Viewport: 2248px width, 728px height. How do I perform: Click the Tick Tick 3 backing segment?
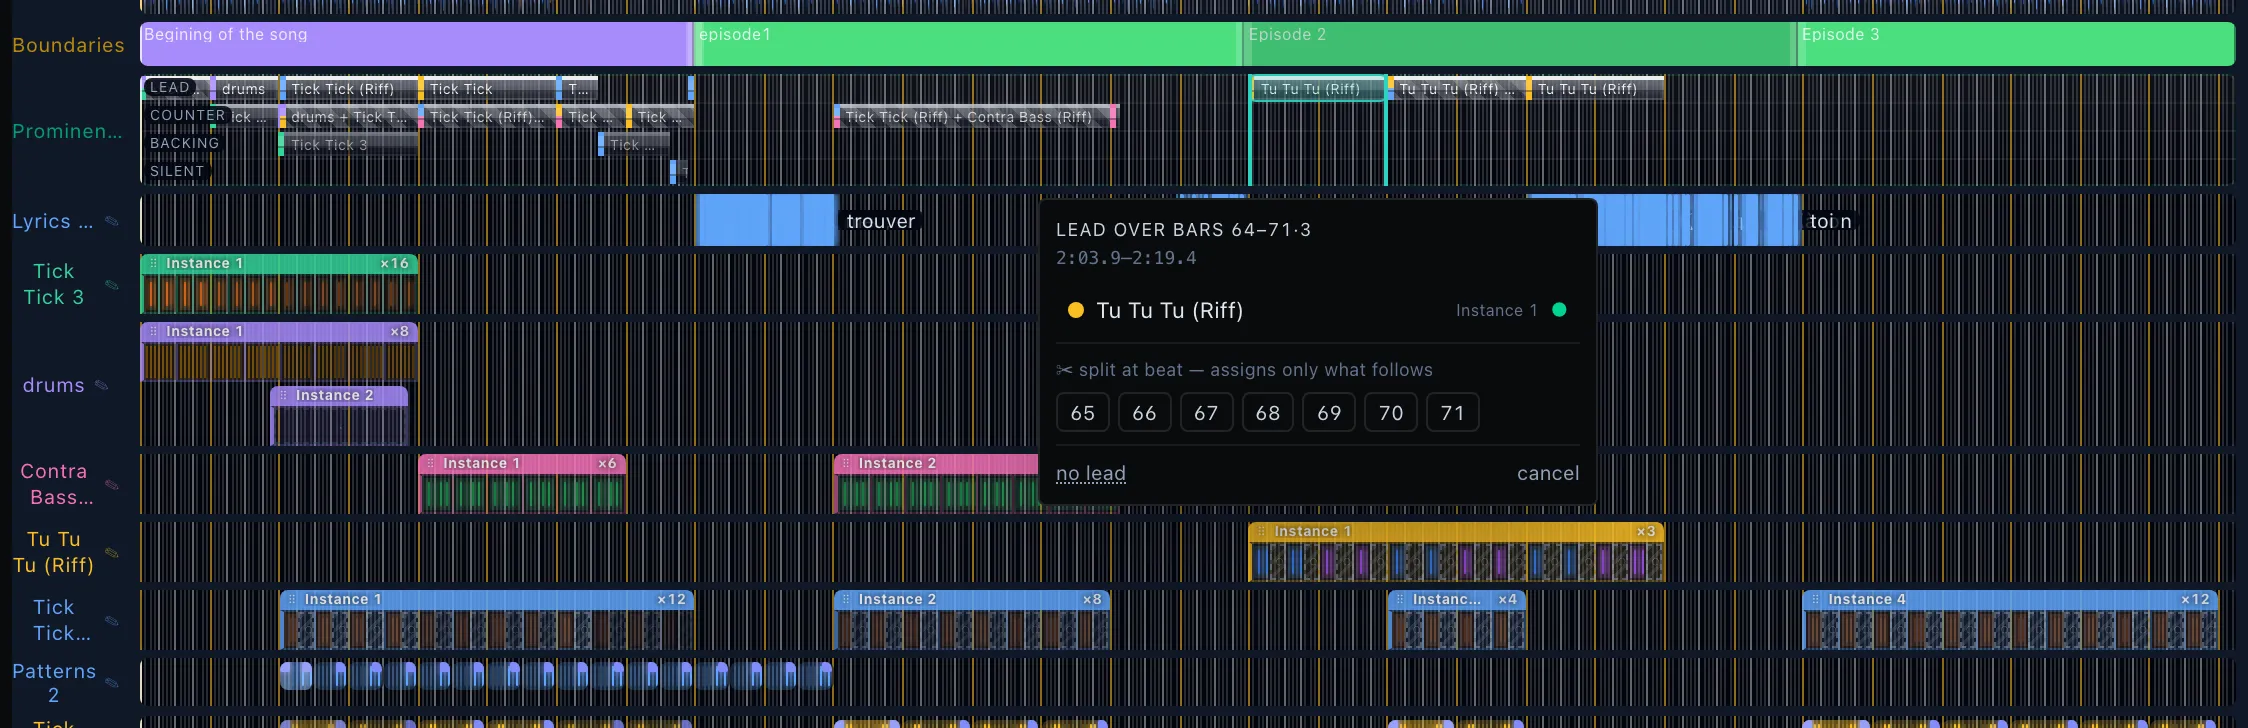pyautogui.click(x=348, y=145)
